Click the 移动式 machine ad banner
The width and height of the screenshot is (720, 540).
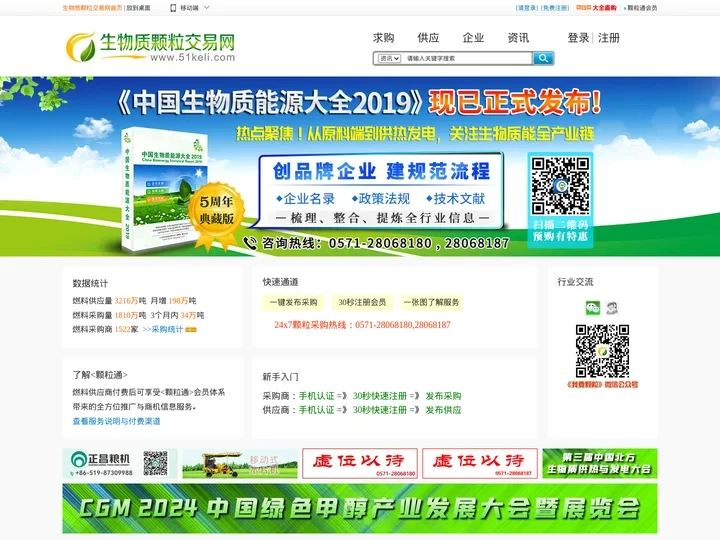tap(240, 463)
